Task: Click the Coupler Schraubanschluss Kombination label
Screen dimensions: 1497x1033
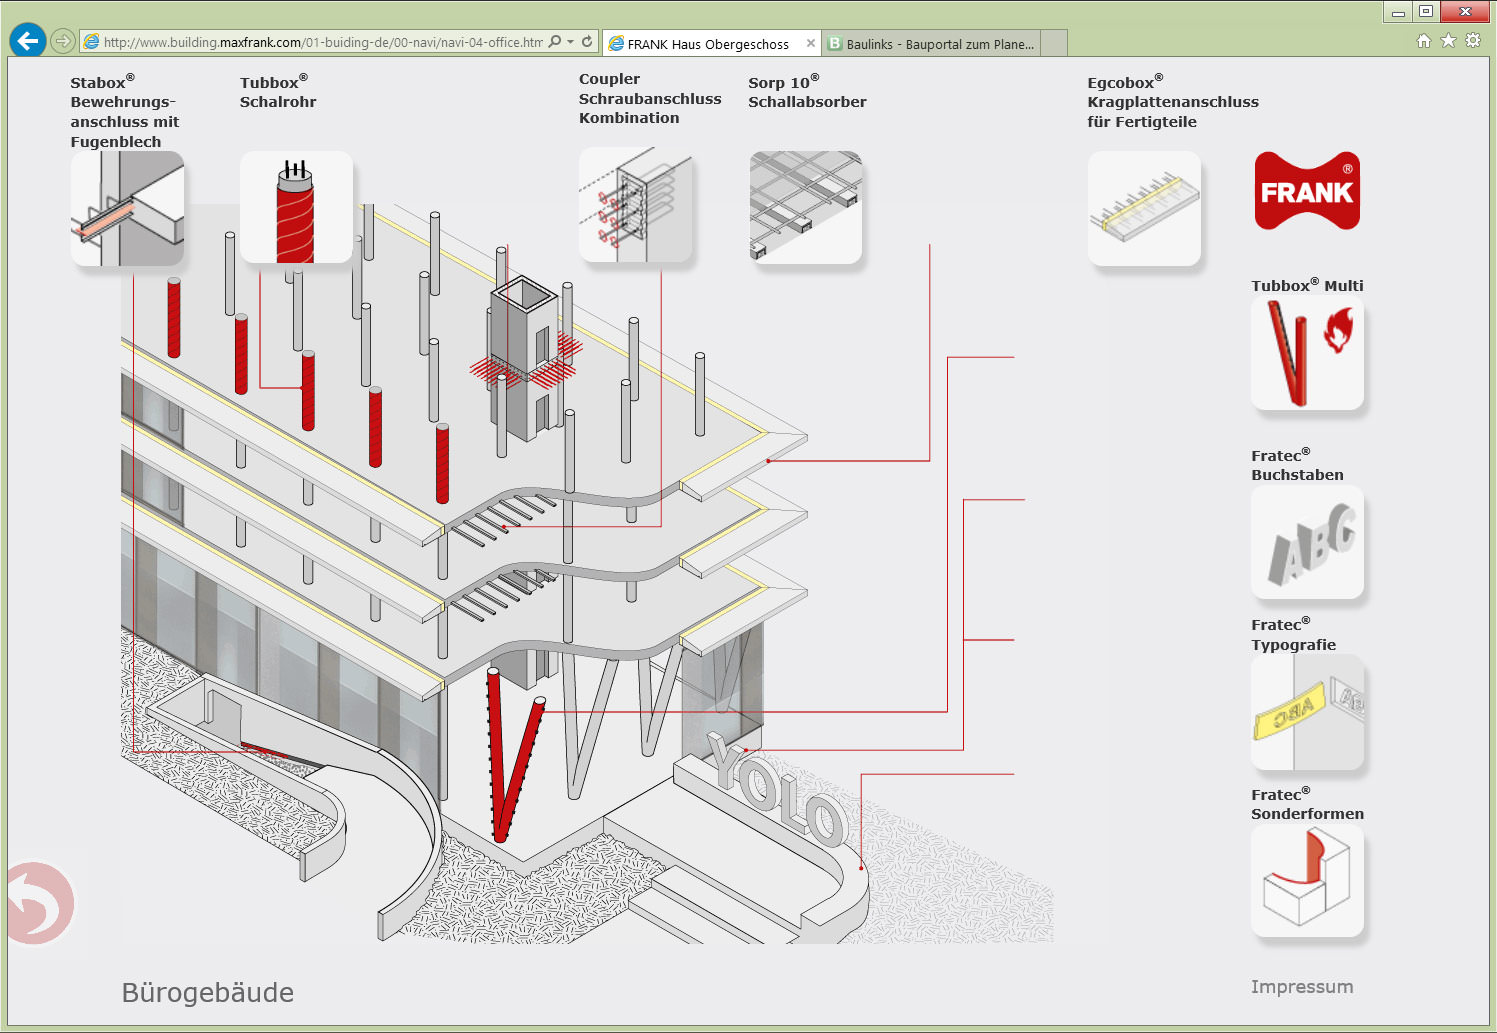Action: [650, 98]
